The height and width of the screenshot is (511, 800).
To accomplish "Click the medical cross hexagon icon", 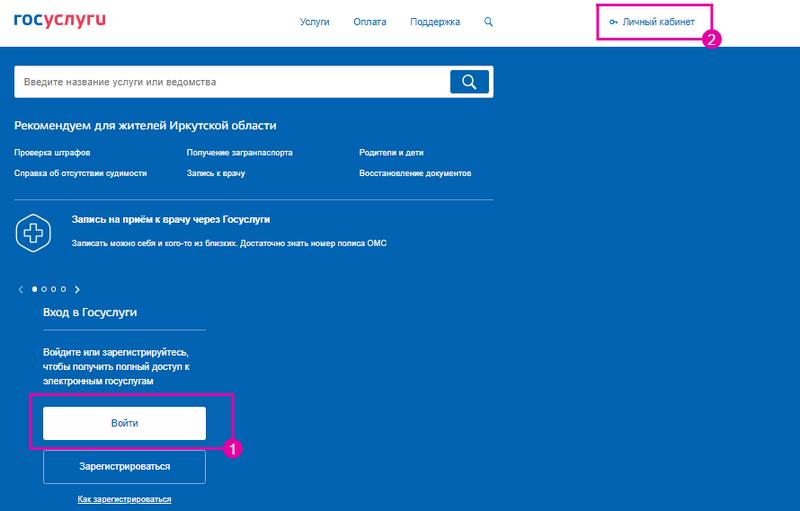I will click(33, 233).
